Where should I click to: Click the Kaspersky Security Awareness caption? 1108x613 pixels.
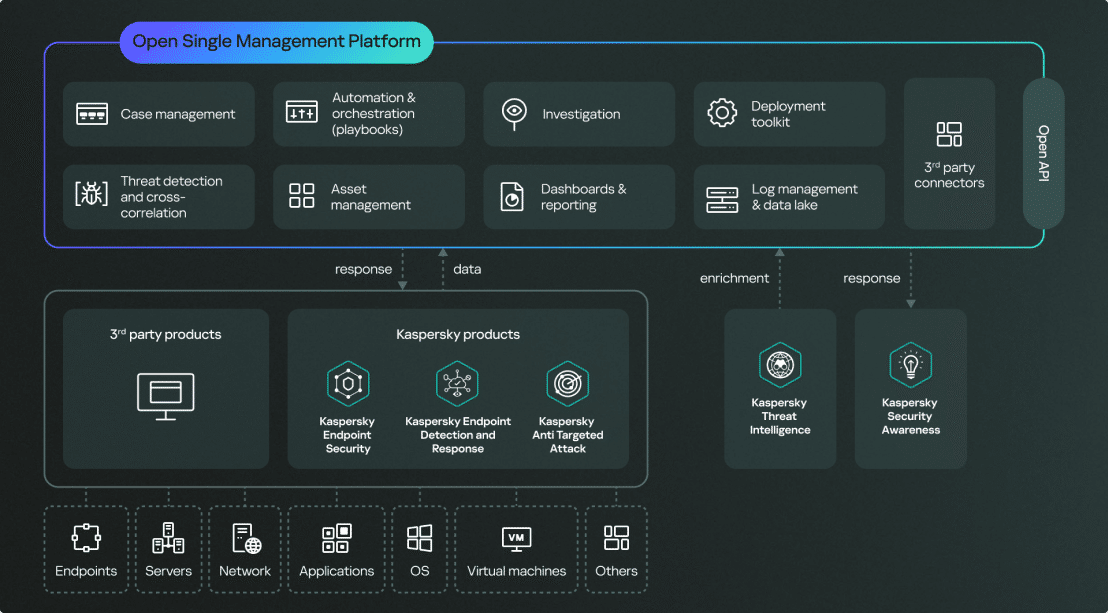pos(910,416)
